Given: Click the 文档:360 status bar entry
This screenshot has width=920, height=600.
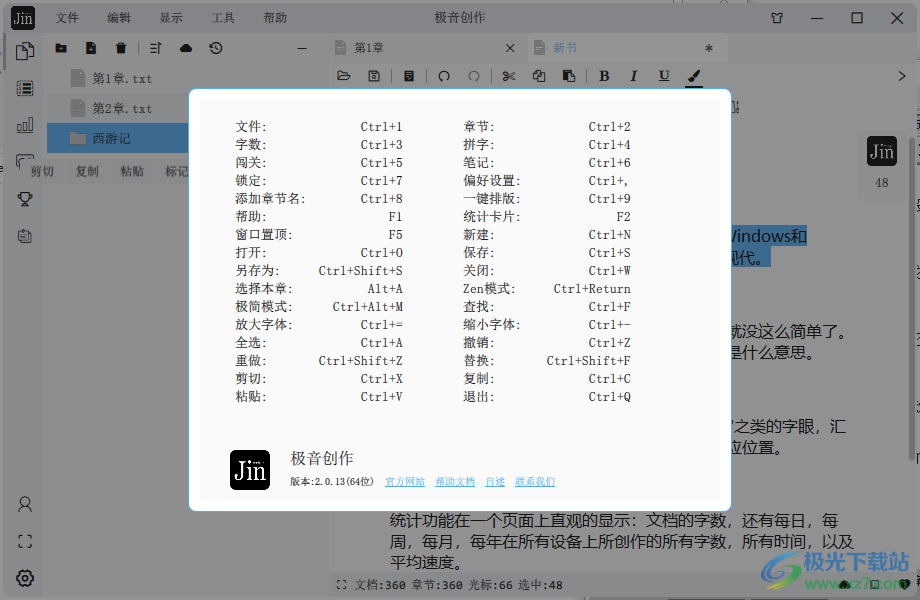Looking at the screenshot, I should tap(380, 585).
